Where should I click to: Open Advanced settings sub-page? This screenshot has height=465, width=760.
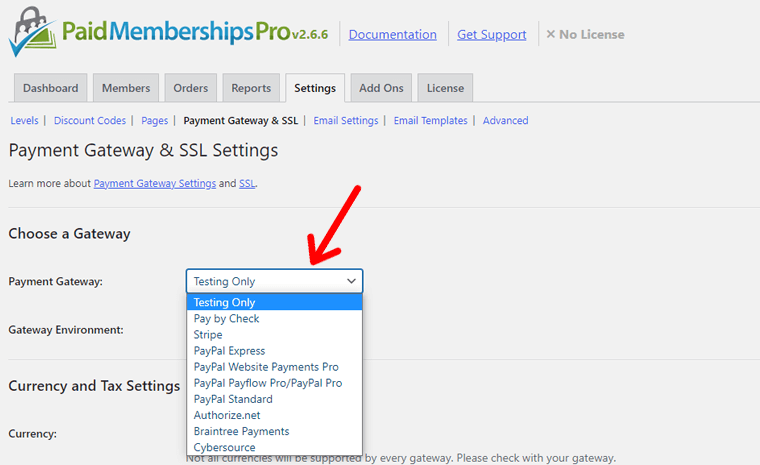point(506,120)
